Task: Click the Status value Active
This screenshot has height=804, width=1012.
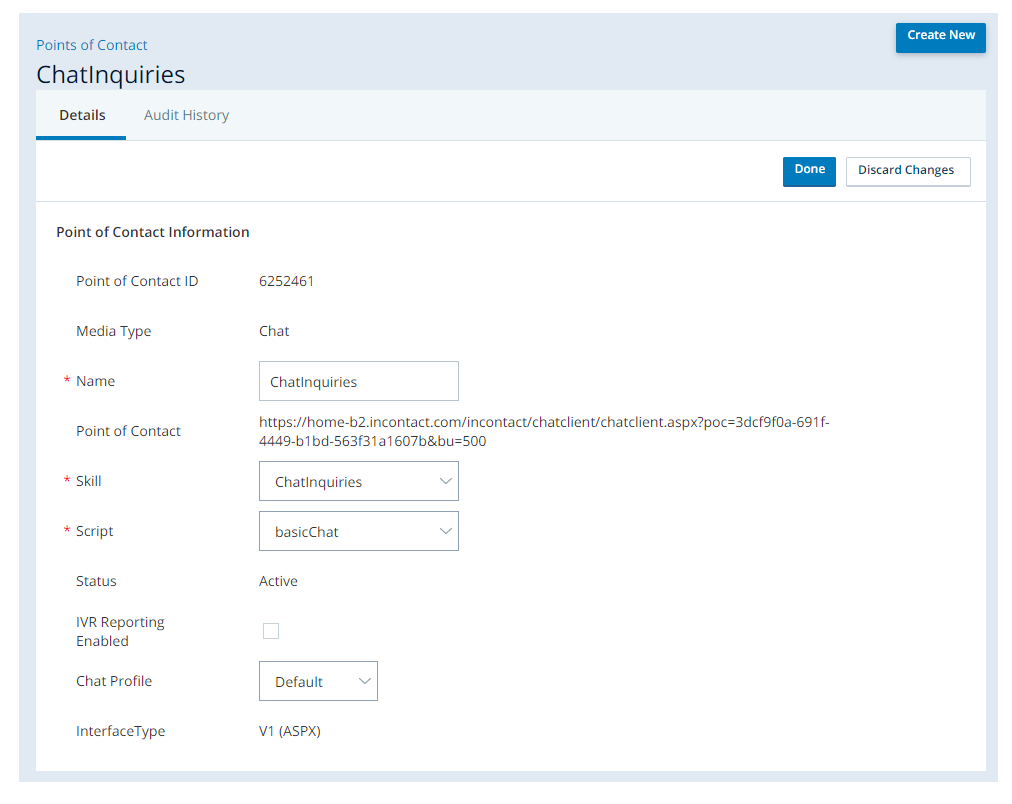Action: pos(278,581)
